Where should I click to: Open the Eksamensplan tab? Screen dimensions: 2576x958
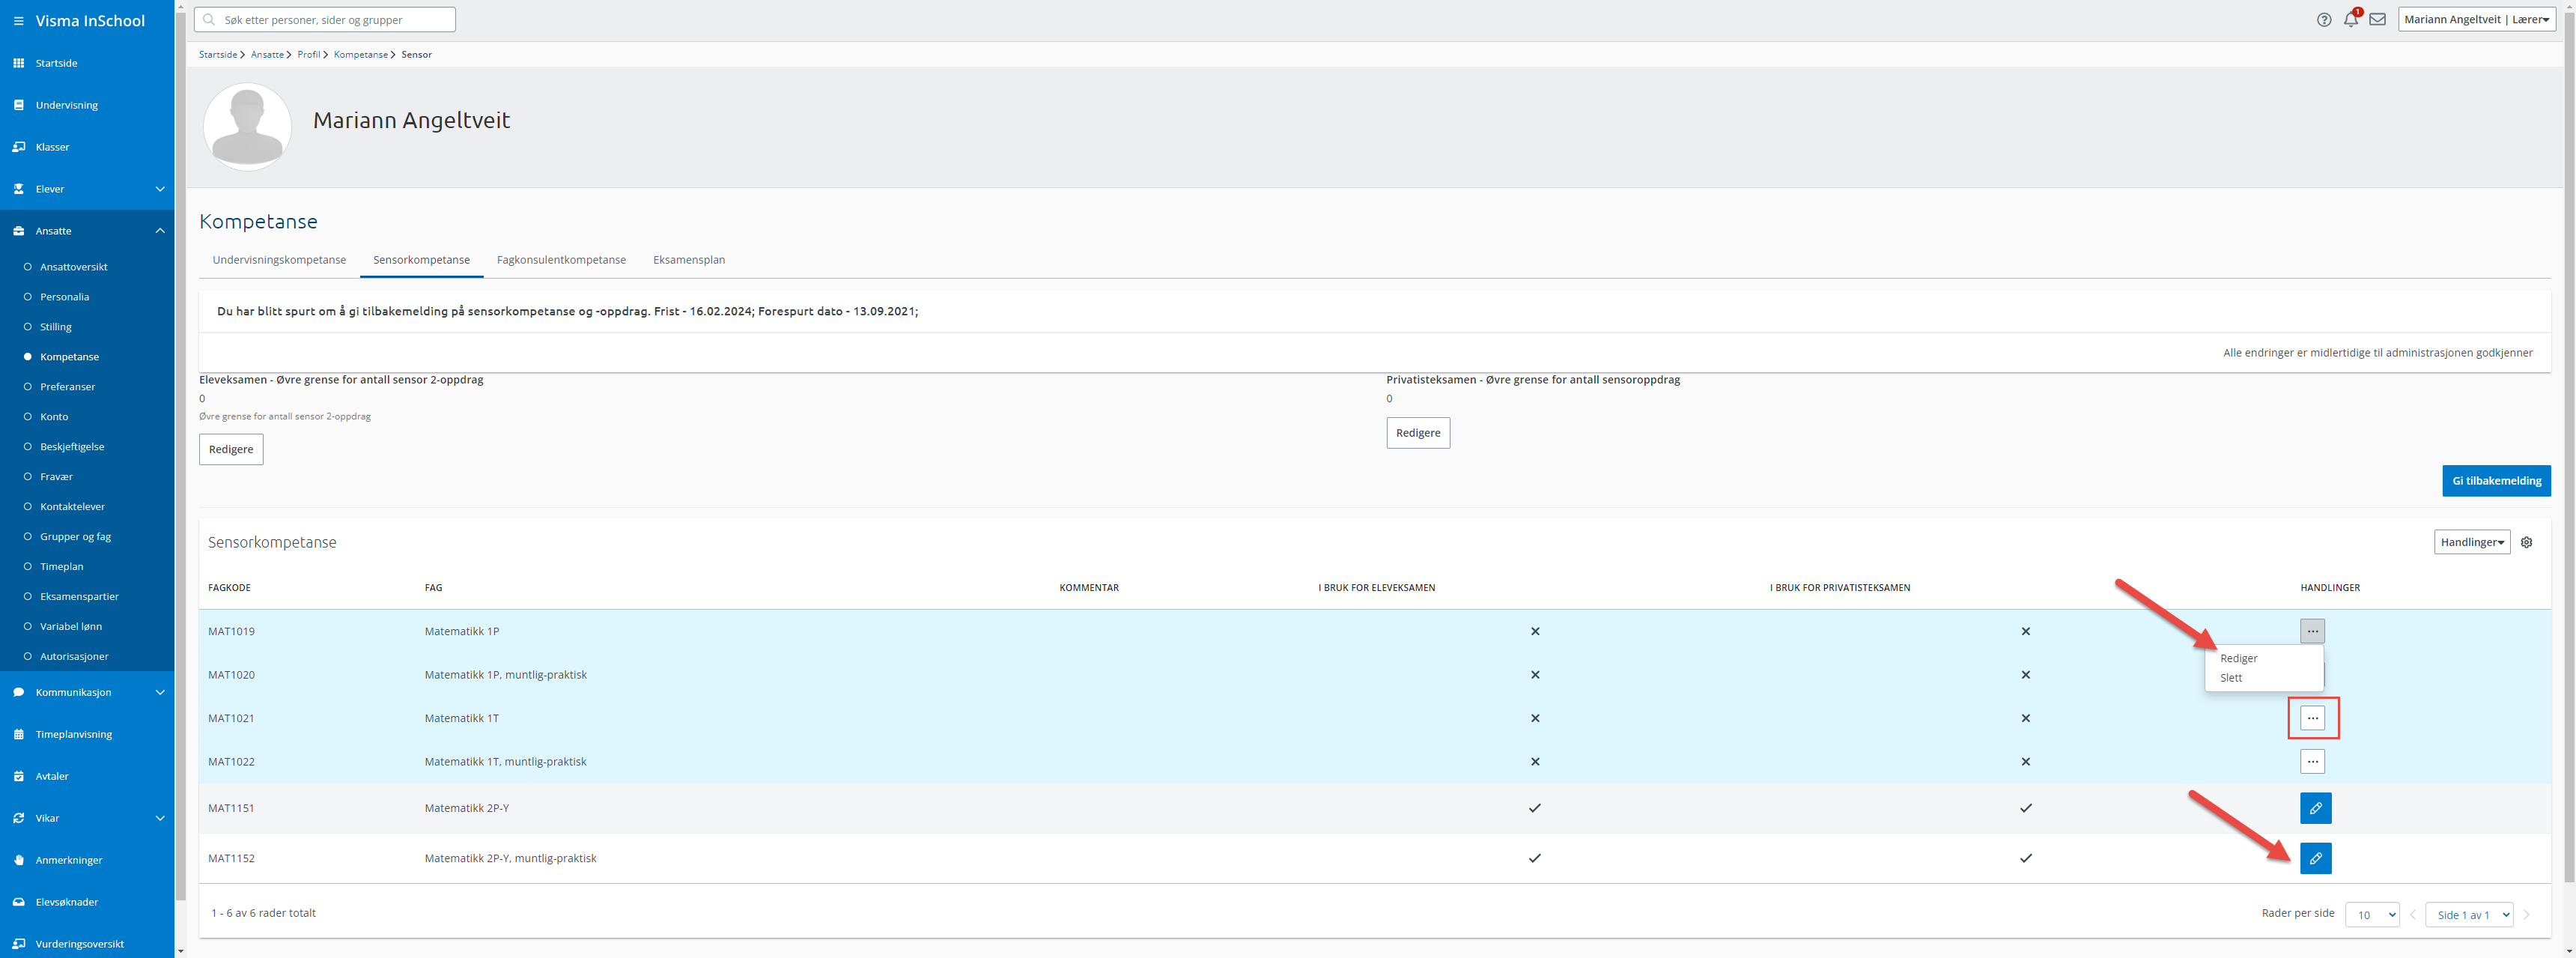pos(689,260)
